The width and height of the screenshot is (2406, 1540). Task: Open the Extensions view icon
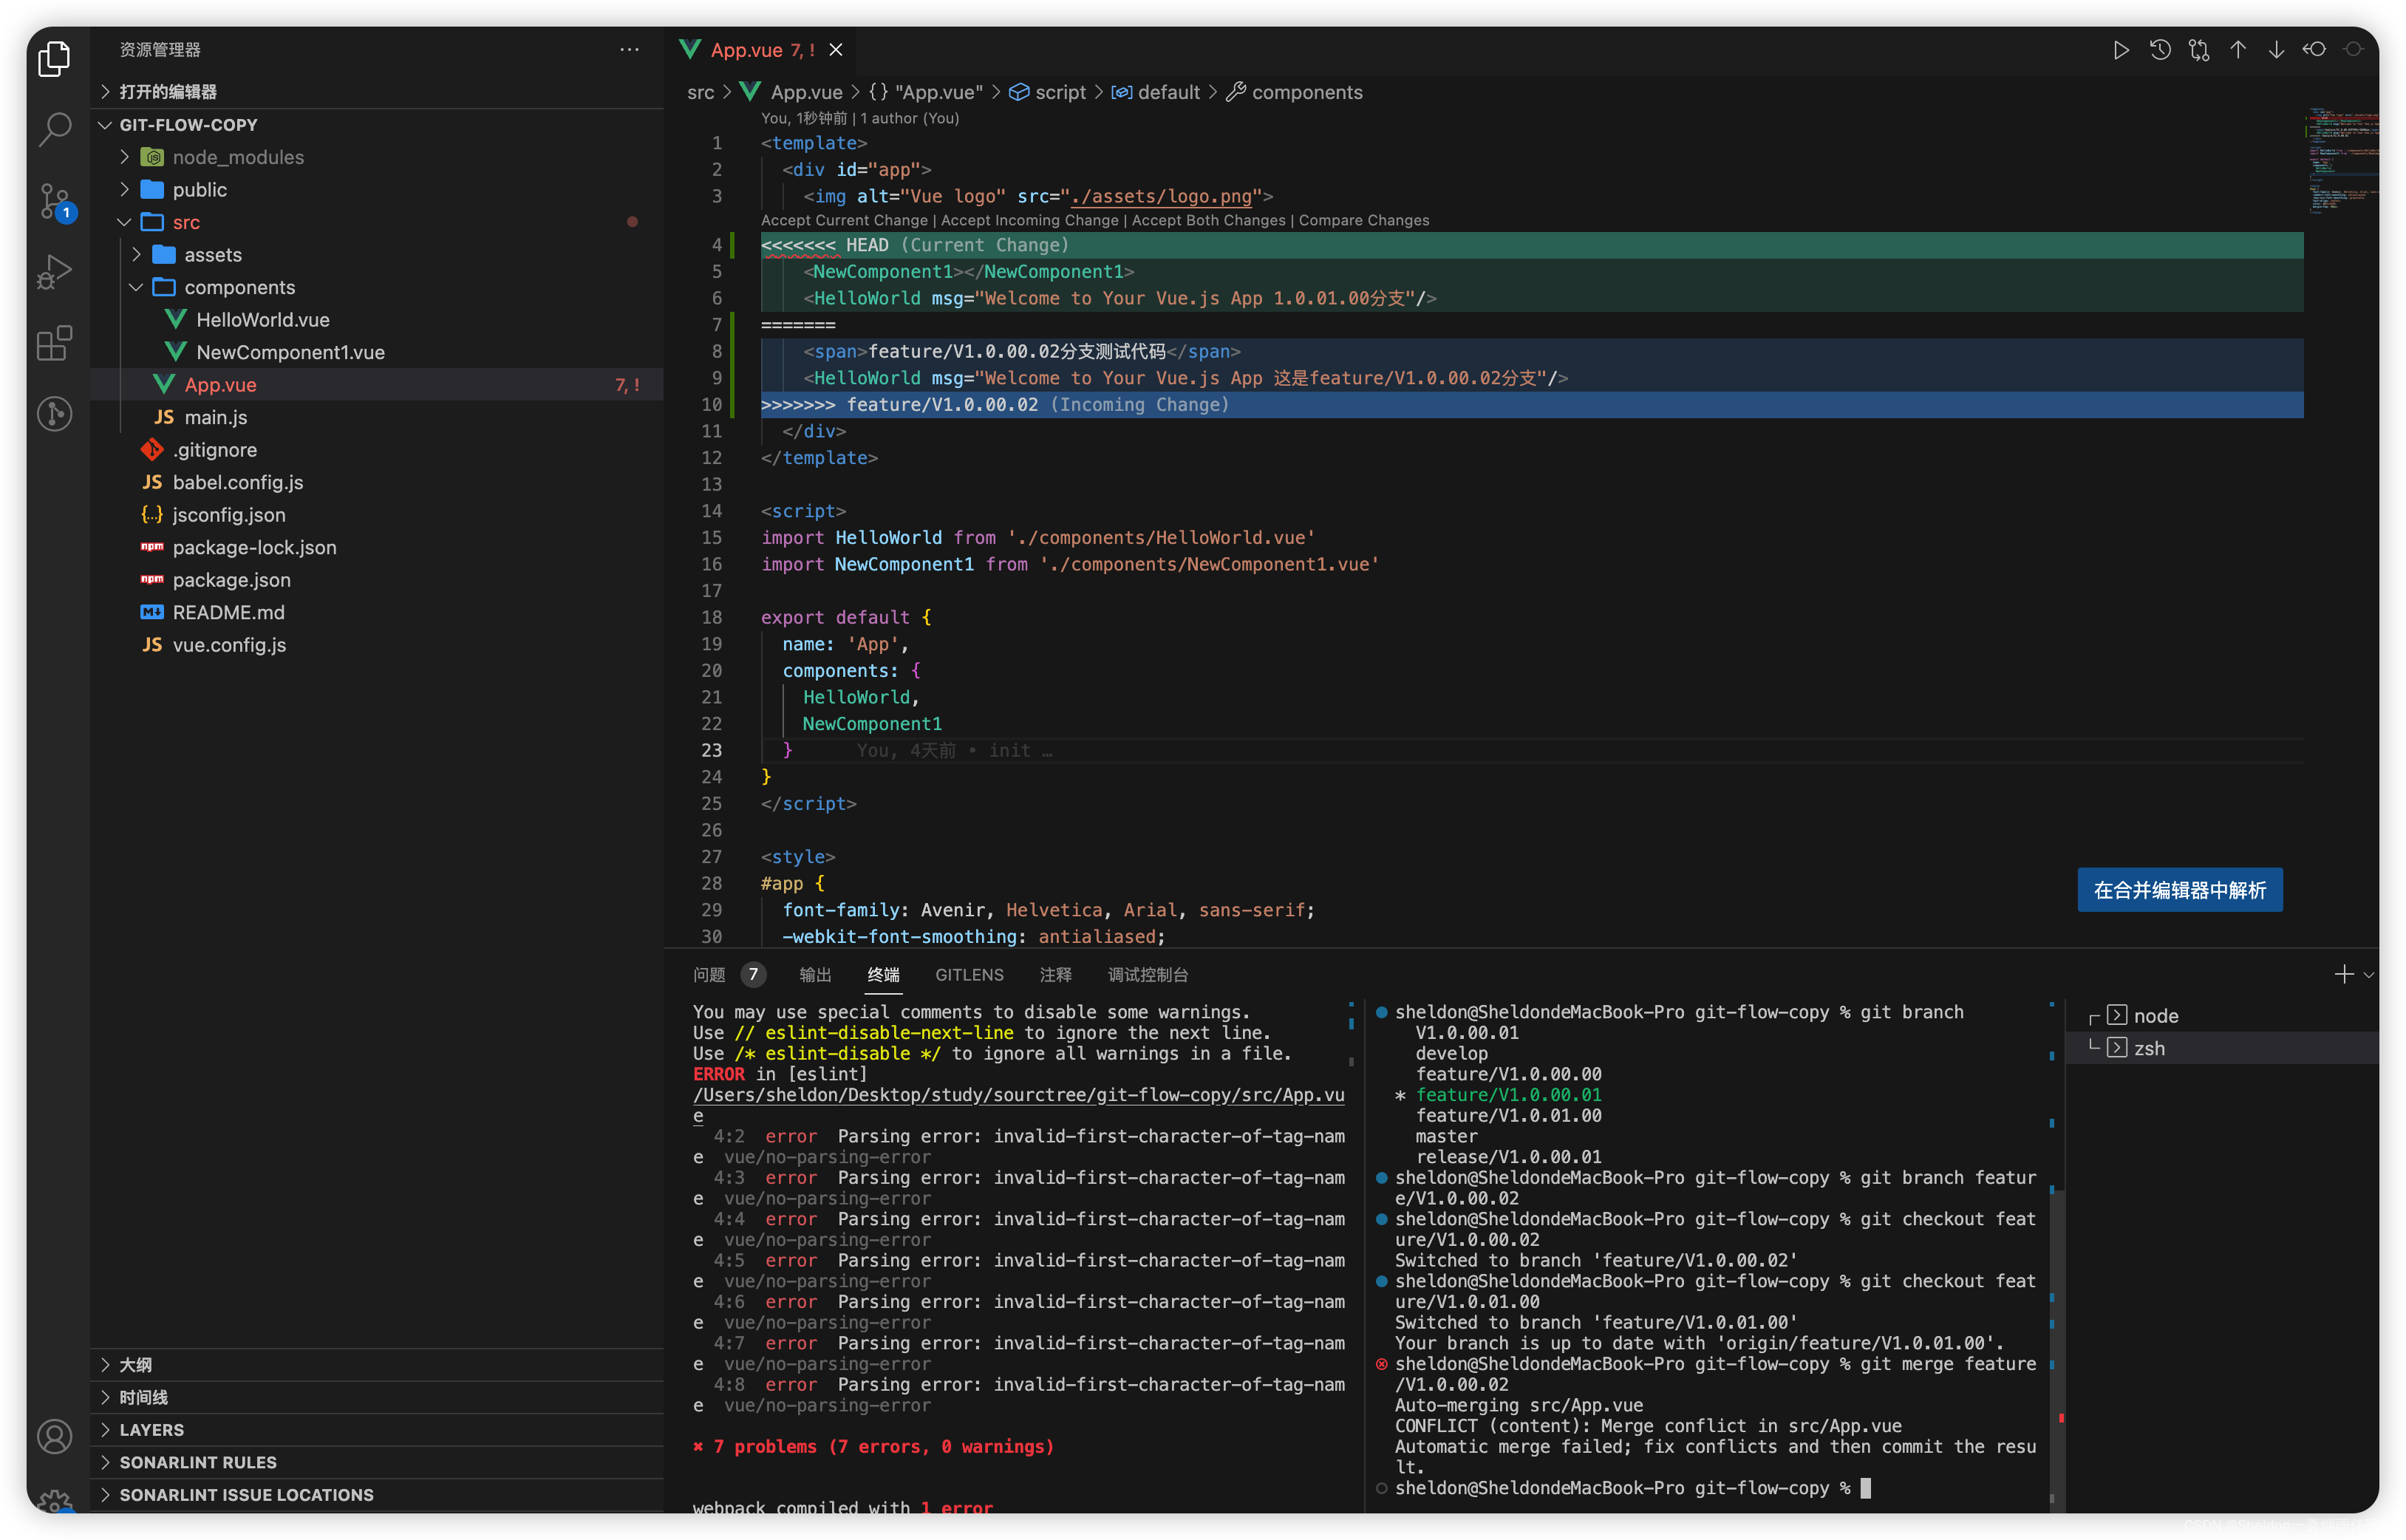(x=55, y=343)
